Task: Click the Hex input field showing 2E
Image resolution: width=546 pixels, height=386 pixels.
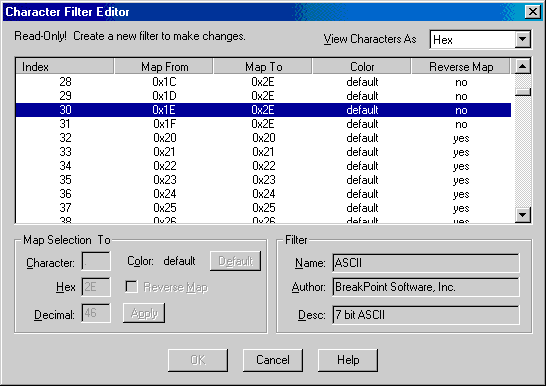Action: pos(96,287)
